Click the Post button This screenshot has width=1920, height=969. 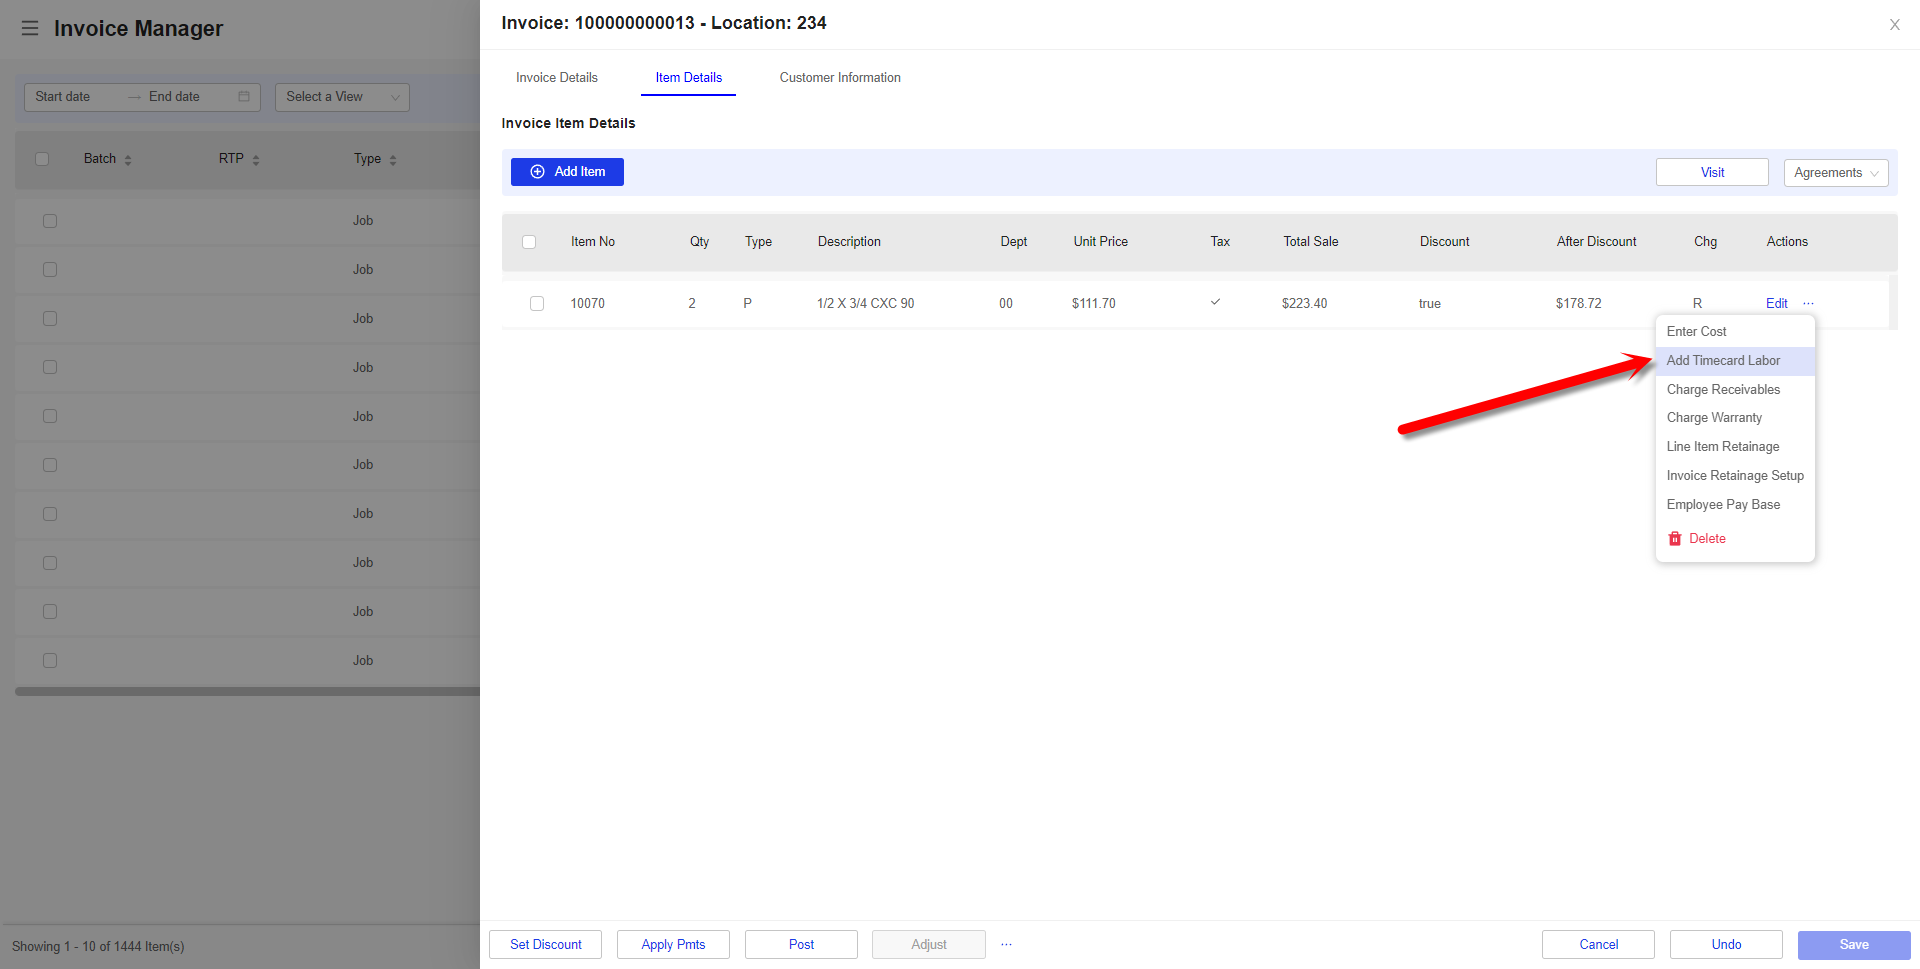(801, 944)
